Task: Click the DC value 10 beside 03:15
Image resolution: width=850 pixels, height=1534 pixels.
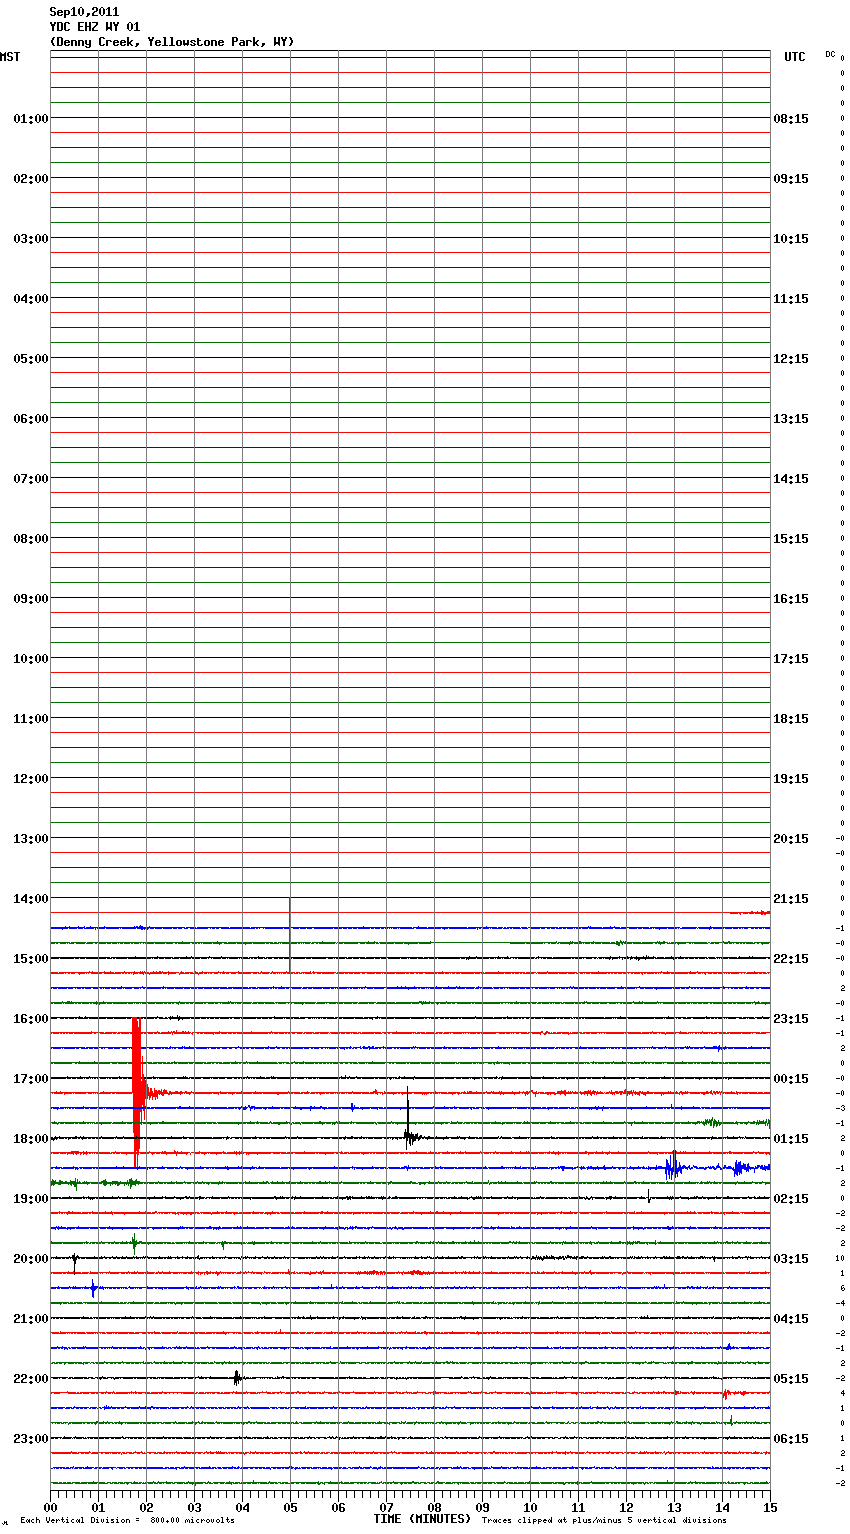Action: click(x=840, y=1259)
